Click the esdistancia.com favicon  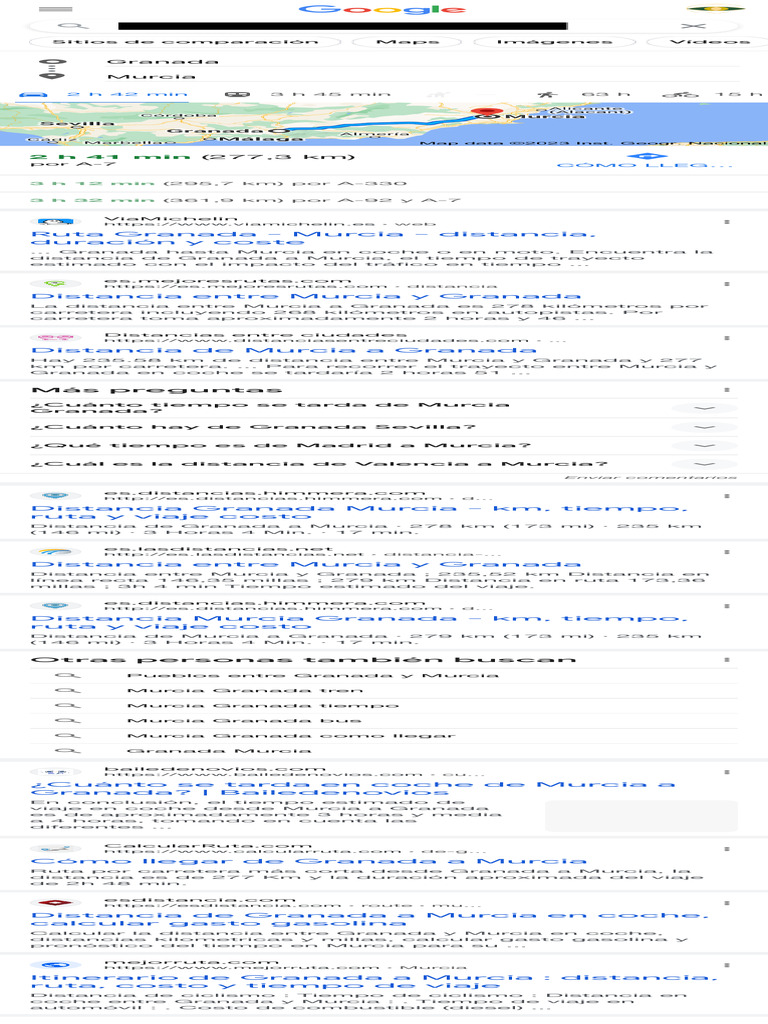[56, 903]
